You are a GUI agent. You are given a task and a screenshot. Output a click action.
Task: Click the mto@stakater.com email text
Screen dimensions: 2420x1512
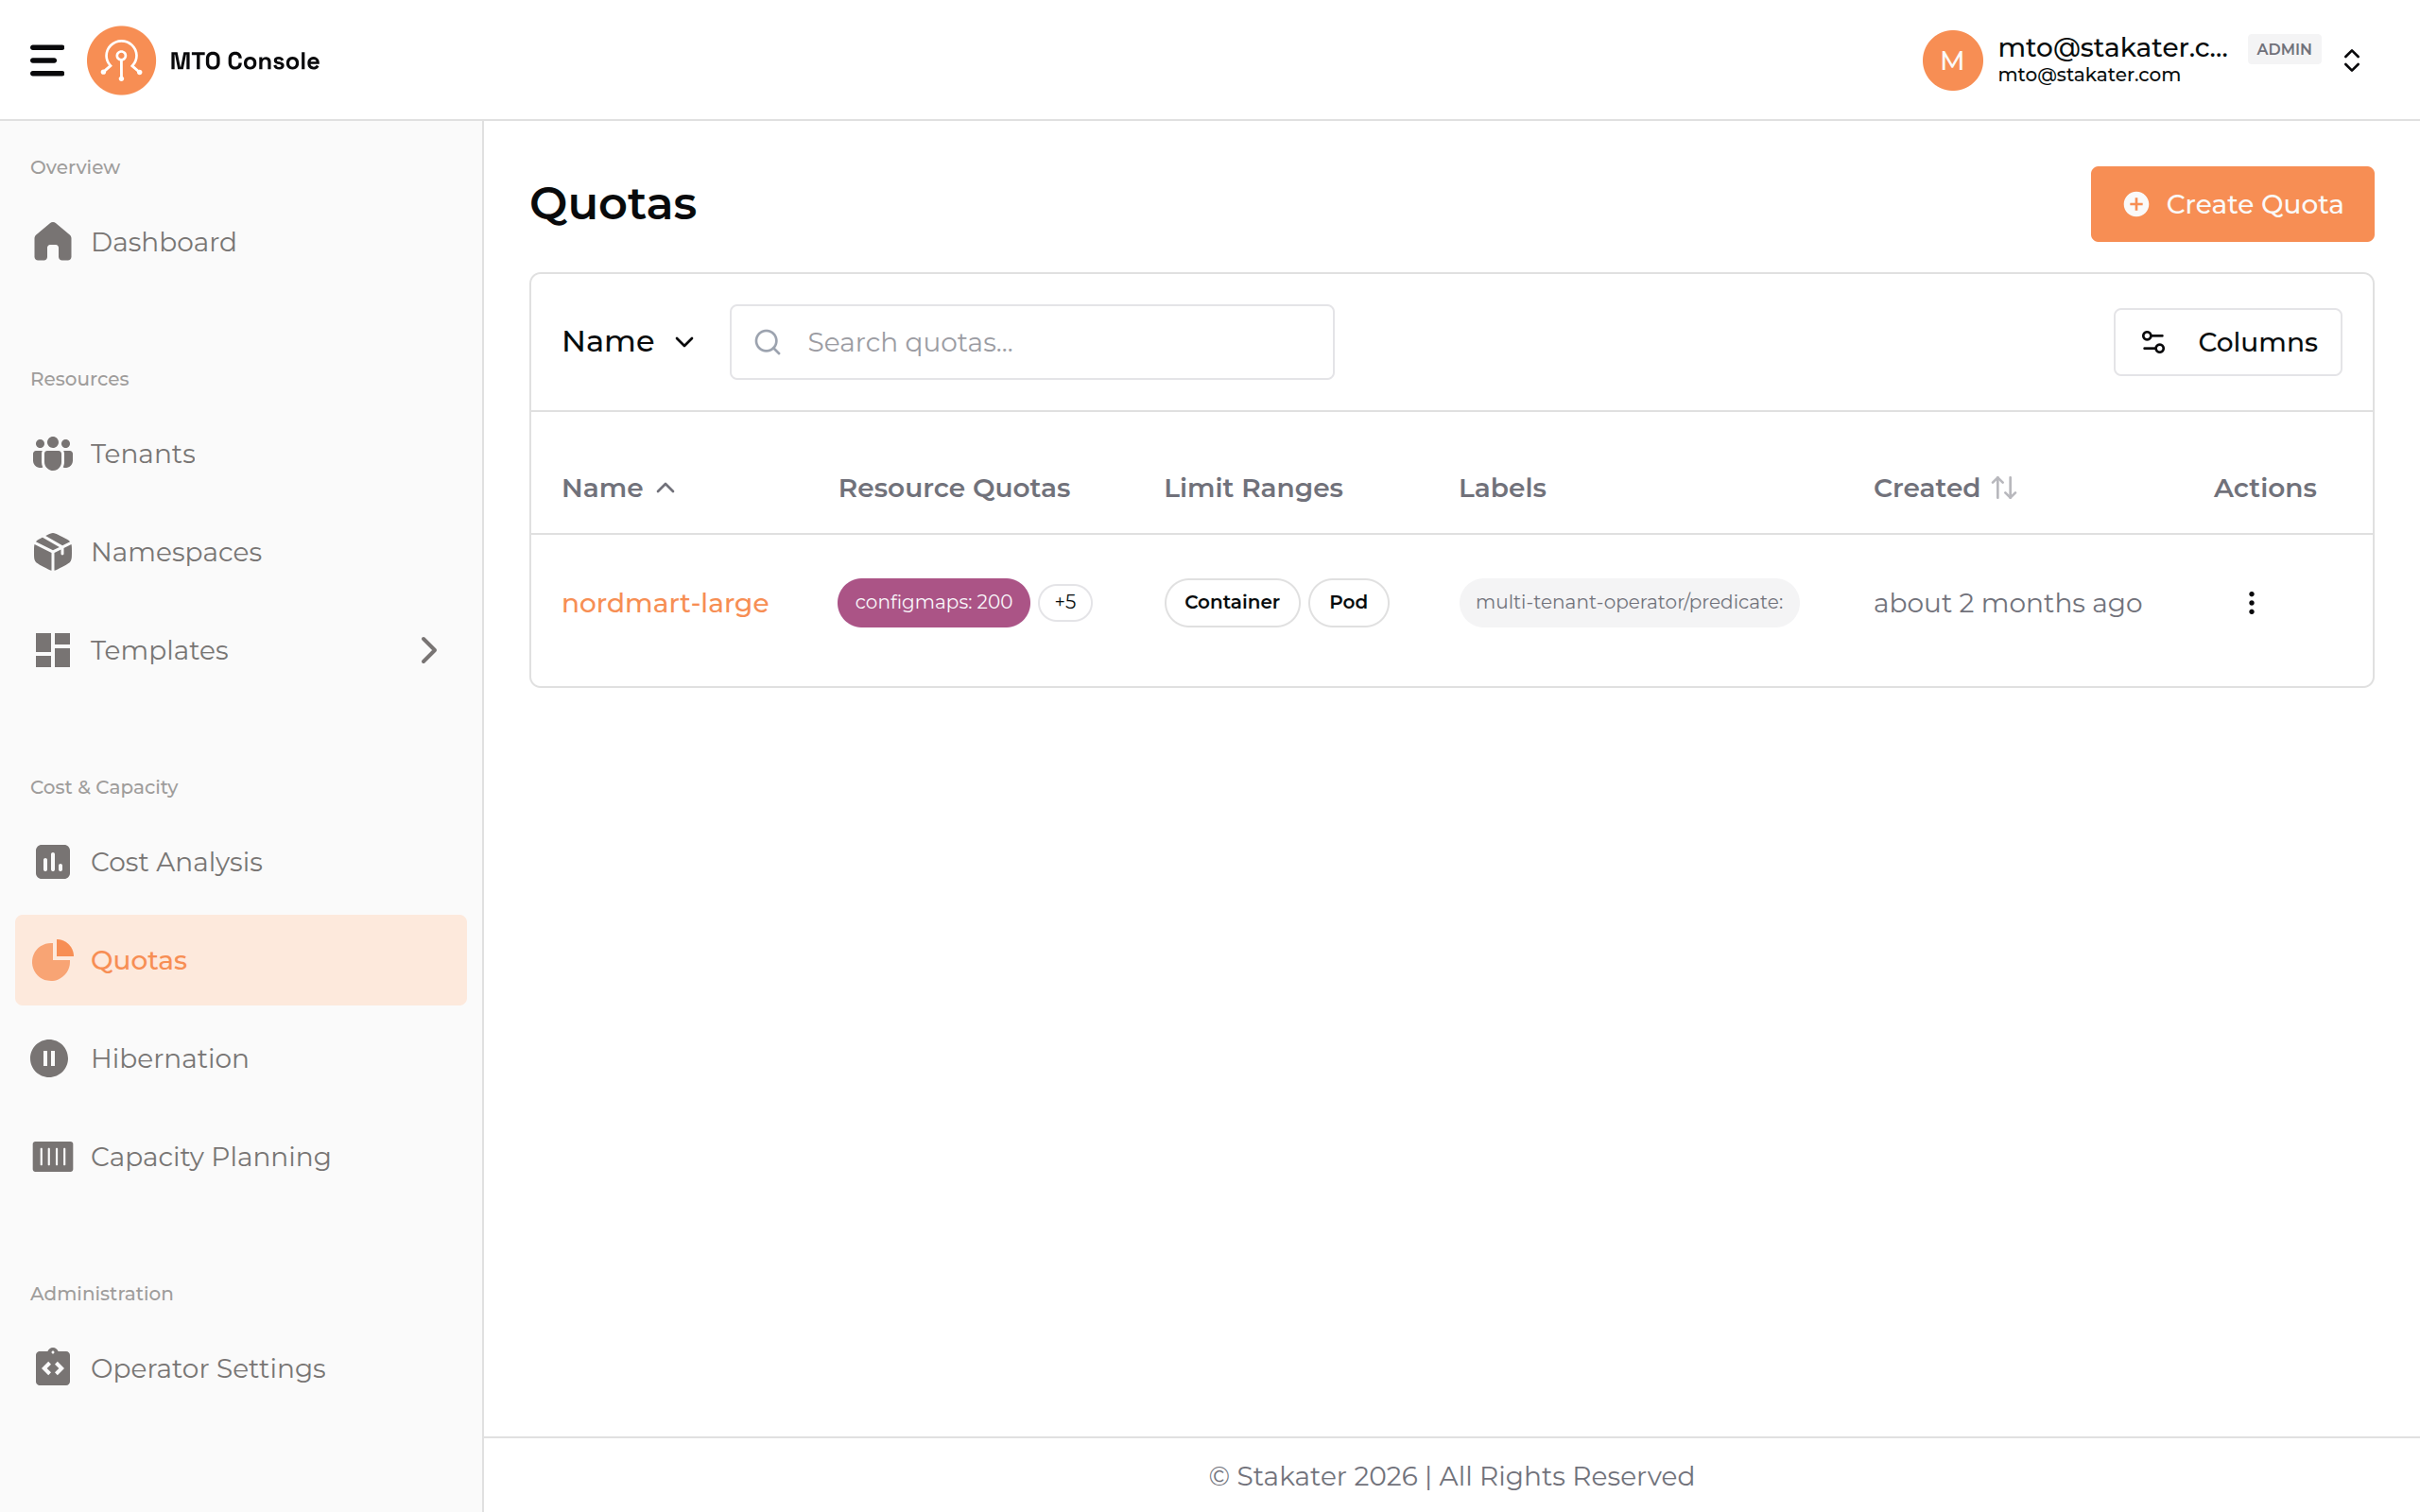(2089, 75)
